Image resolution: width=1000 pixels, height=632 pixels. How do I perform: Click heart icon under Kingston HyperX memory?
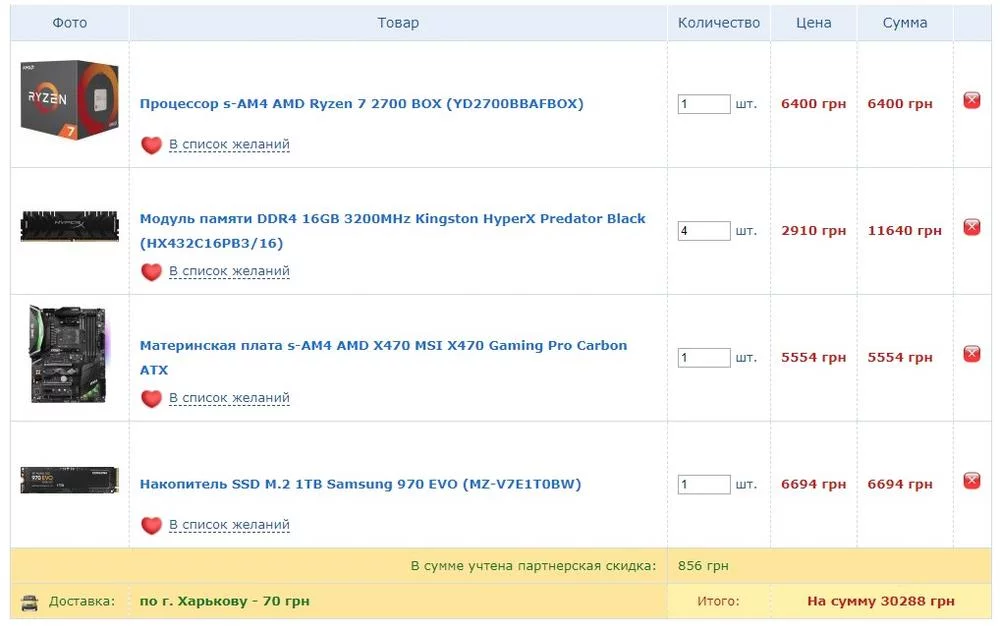click(151, 272)
